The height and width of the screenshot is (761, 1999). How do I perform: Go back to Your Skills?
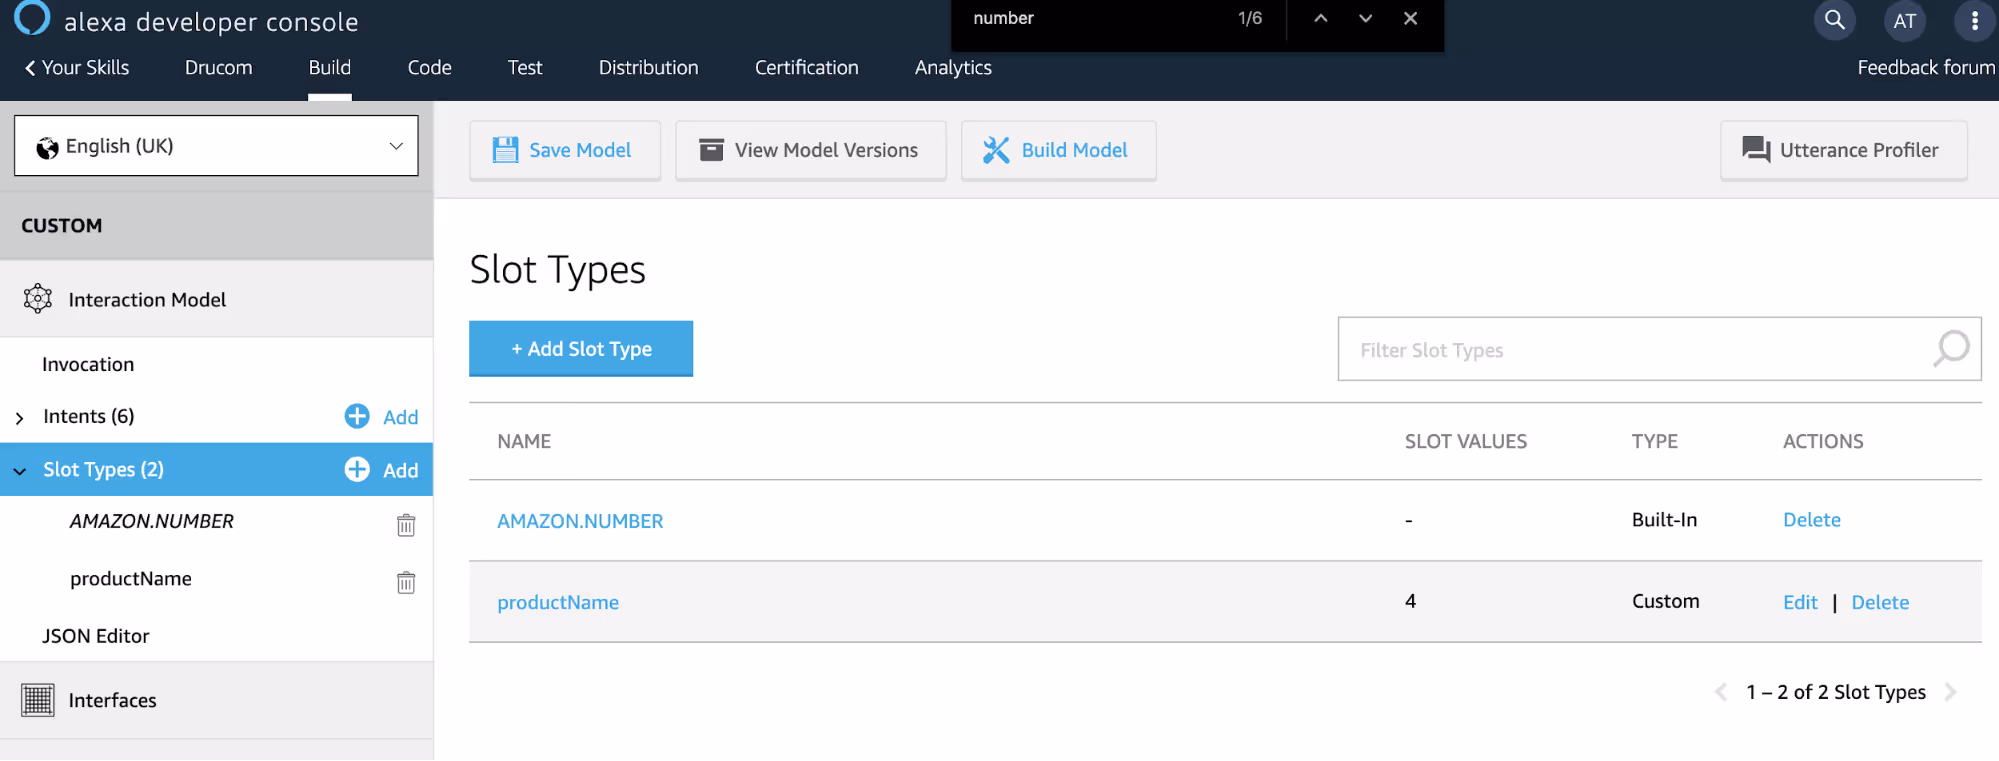point(77,67)
